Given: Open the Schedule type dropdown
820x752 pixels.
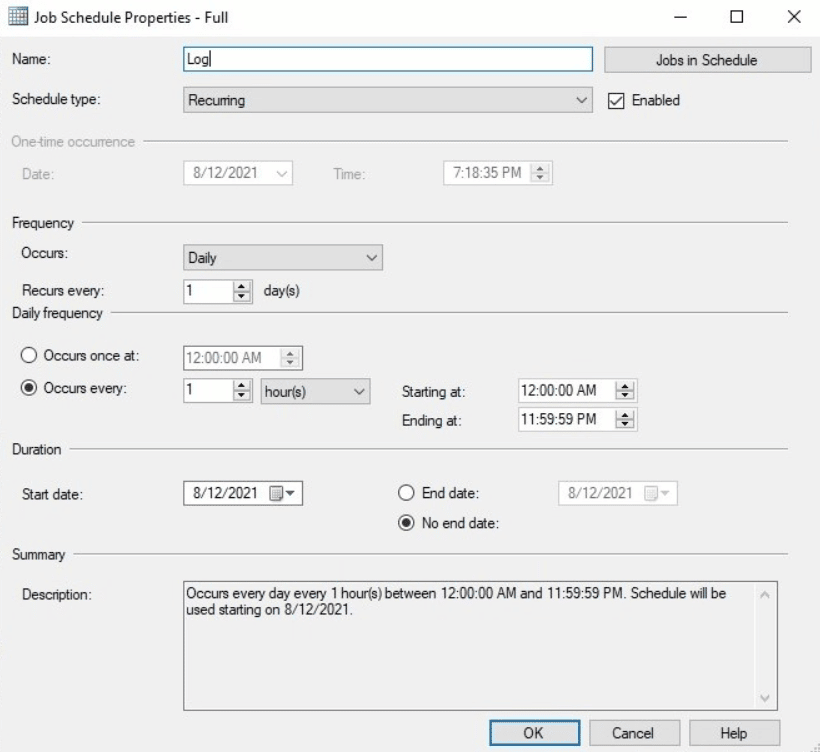Looking at the screenshot, I should point(388,100).
